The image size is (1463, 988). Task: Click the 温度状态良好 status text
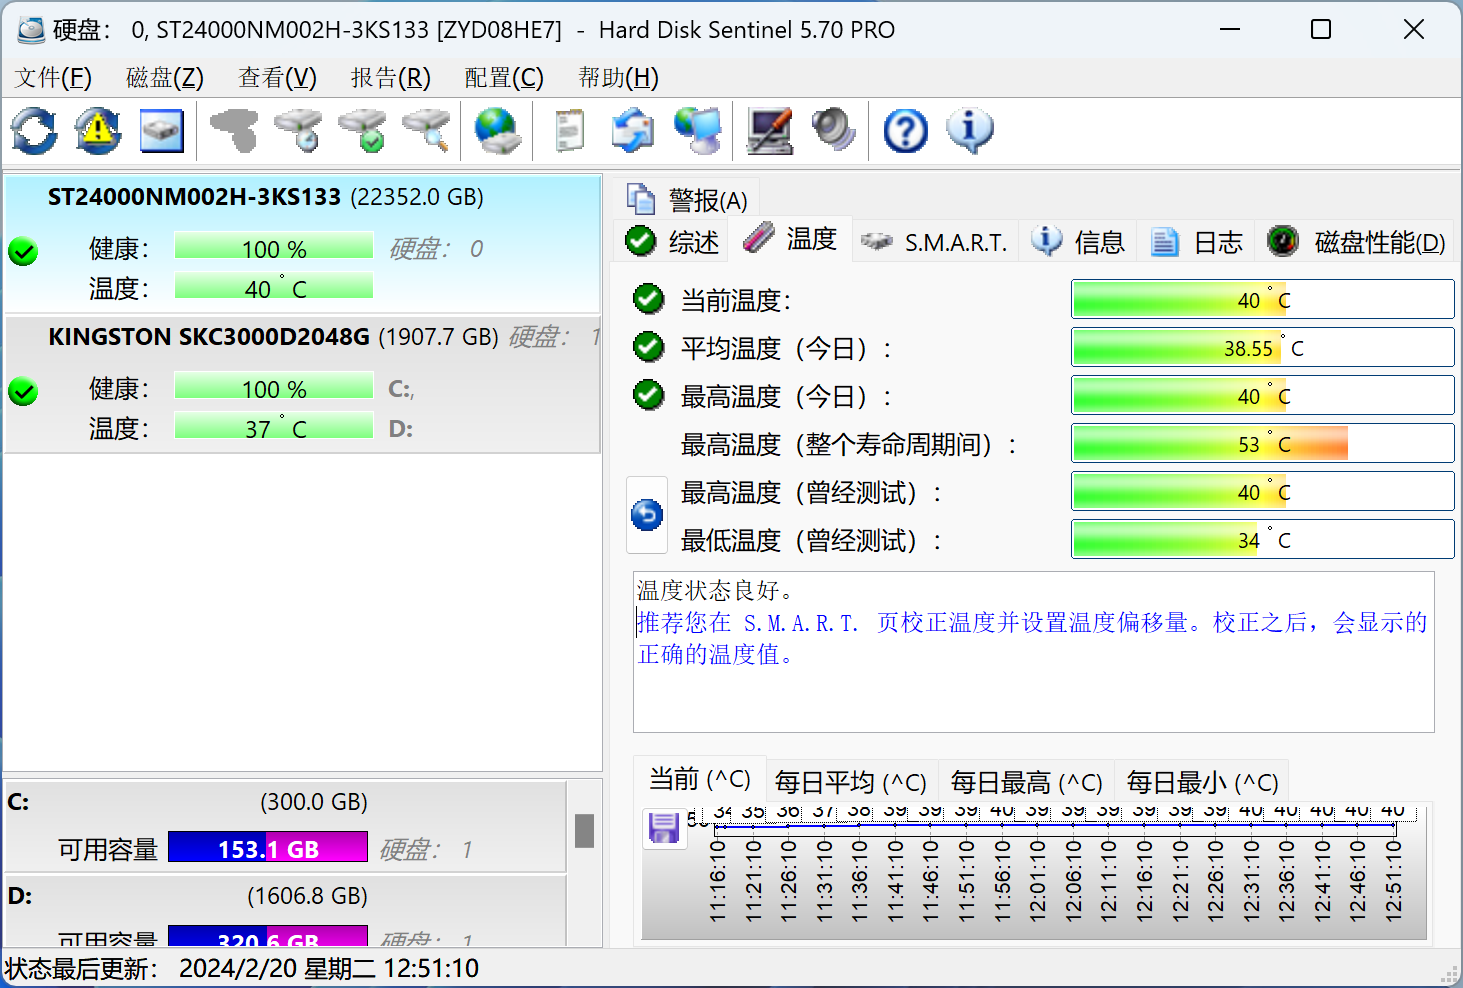coord(716,590)
